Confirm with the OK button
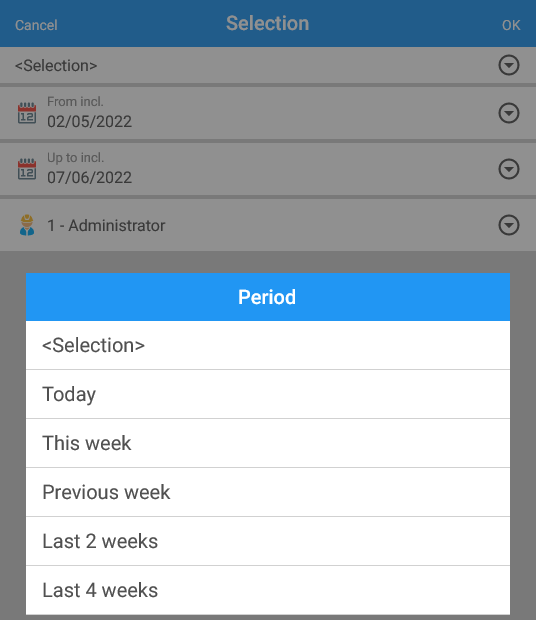Viewport: 536px width, 620px height. 511,25
